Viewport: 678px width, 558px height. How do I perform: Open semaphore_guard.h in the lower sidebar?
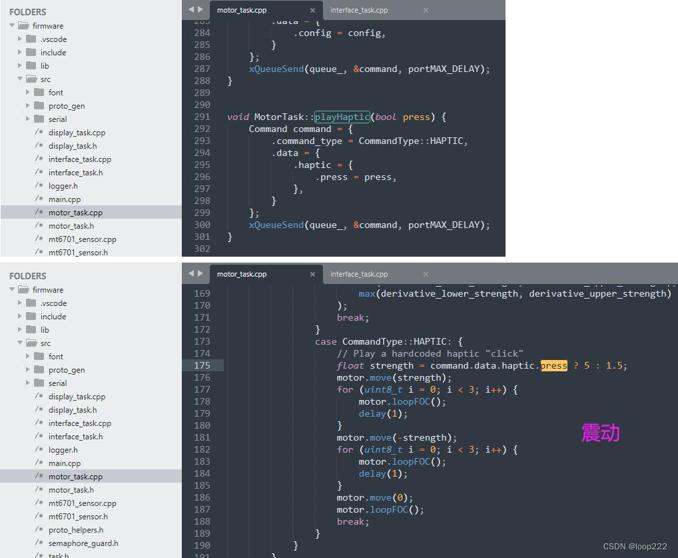tap(83, 543)
